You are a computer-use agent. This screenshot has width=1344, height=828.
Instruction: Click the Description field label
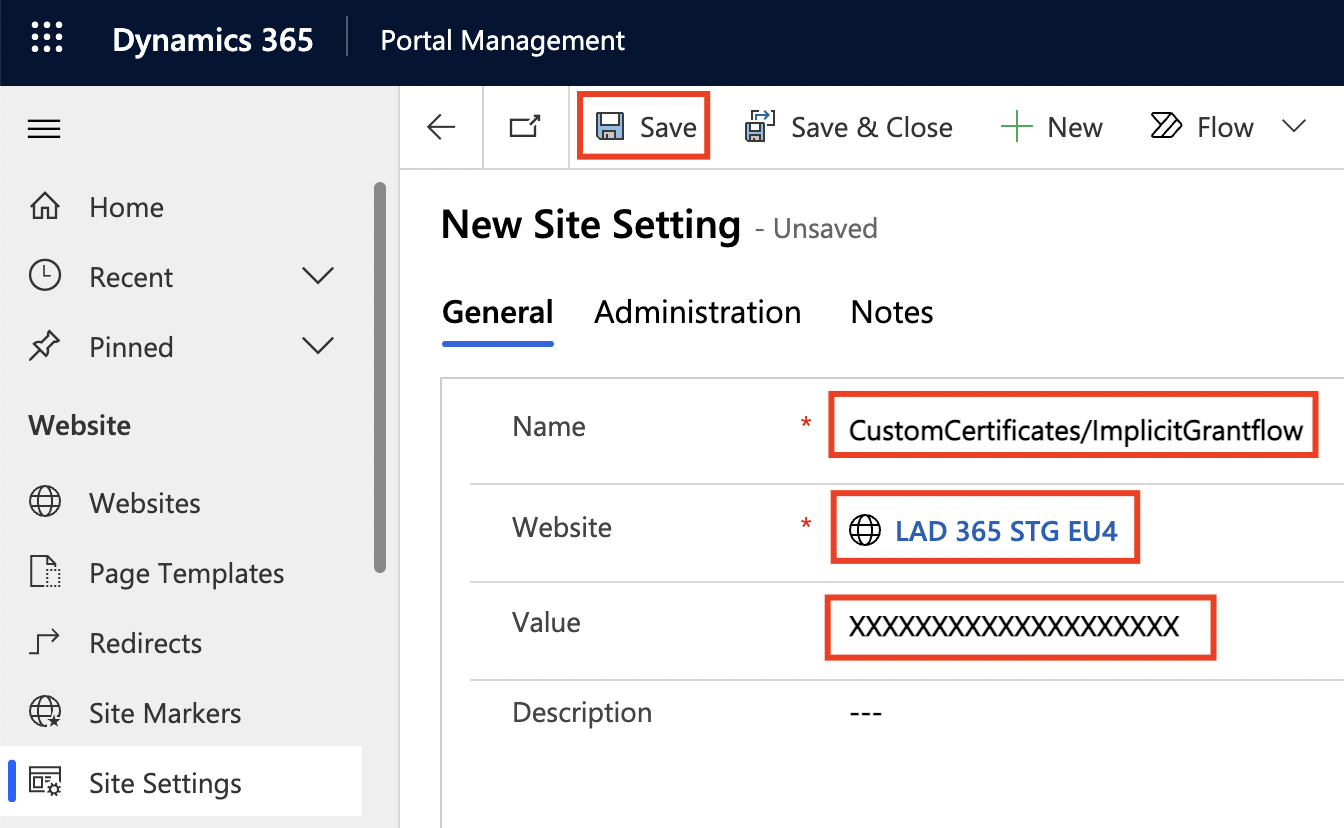[x=582, y=713]
